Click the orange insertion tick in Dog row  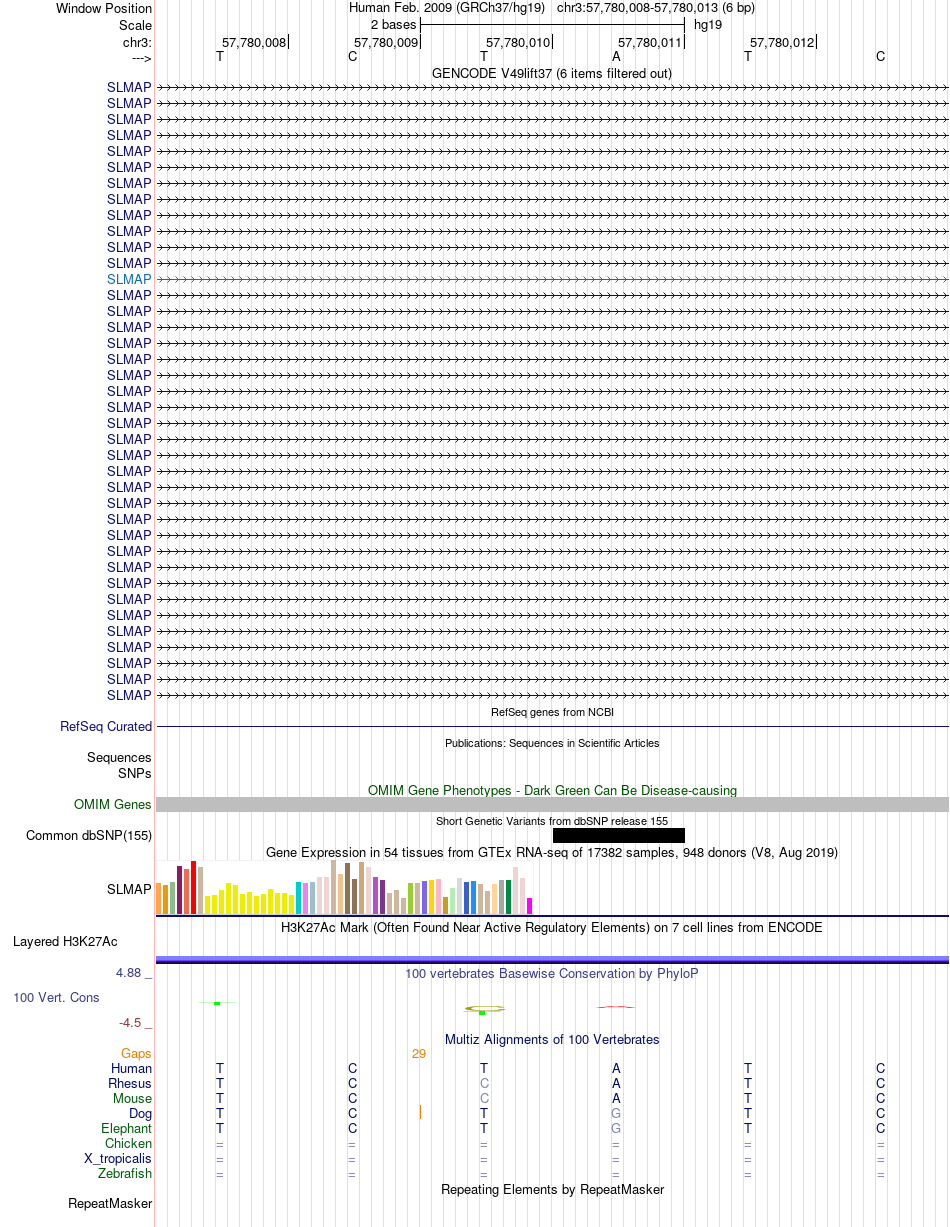[x=420, y=1113]
